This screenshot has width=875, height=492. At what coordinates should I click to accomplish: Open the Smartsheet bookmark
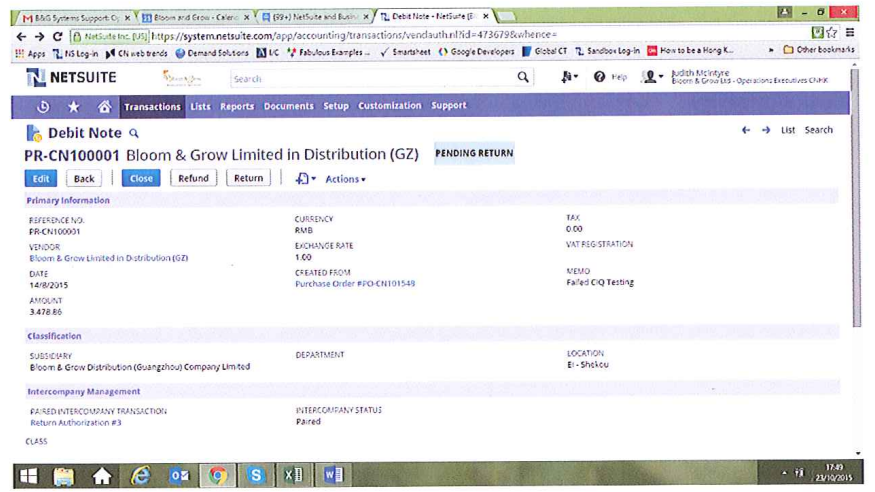point(405,52)
